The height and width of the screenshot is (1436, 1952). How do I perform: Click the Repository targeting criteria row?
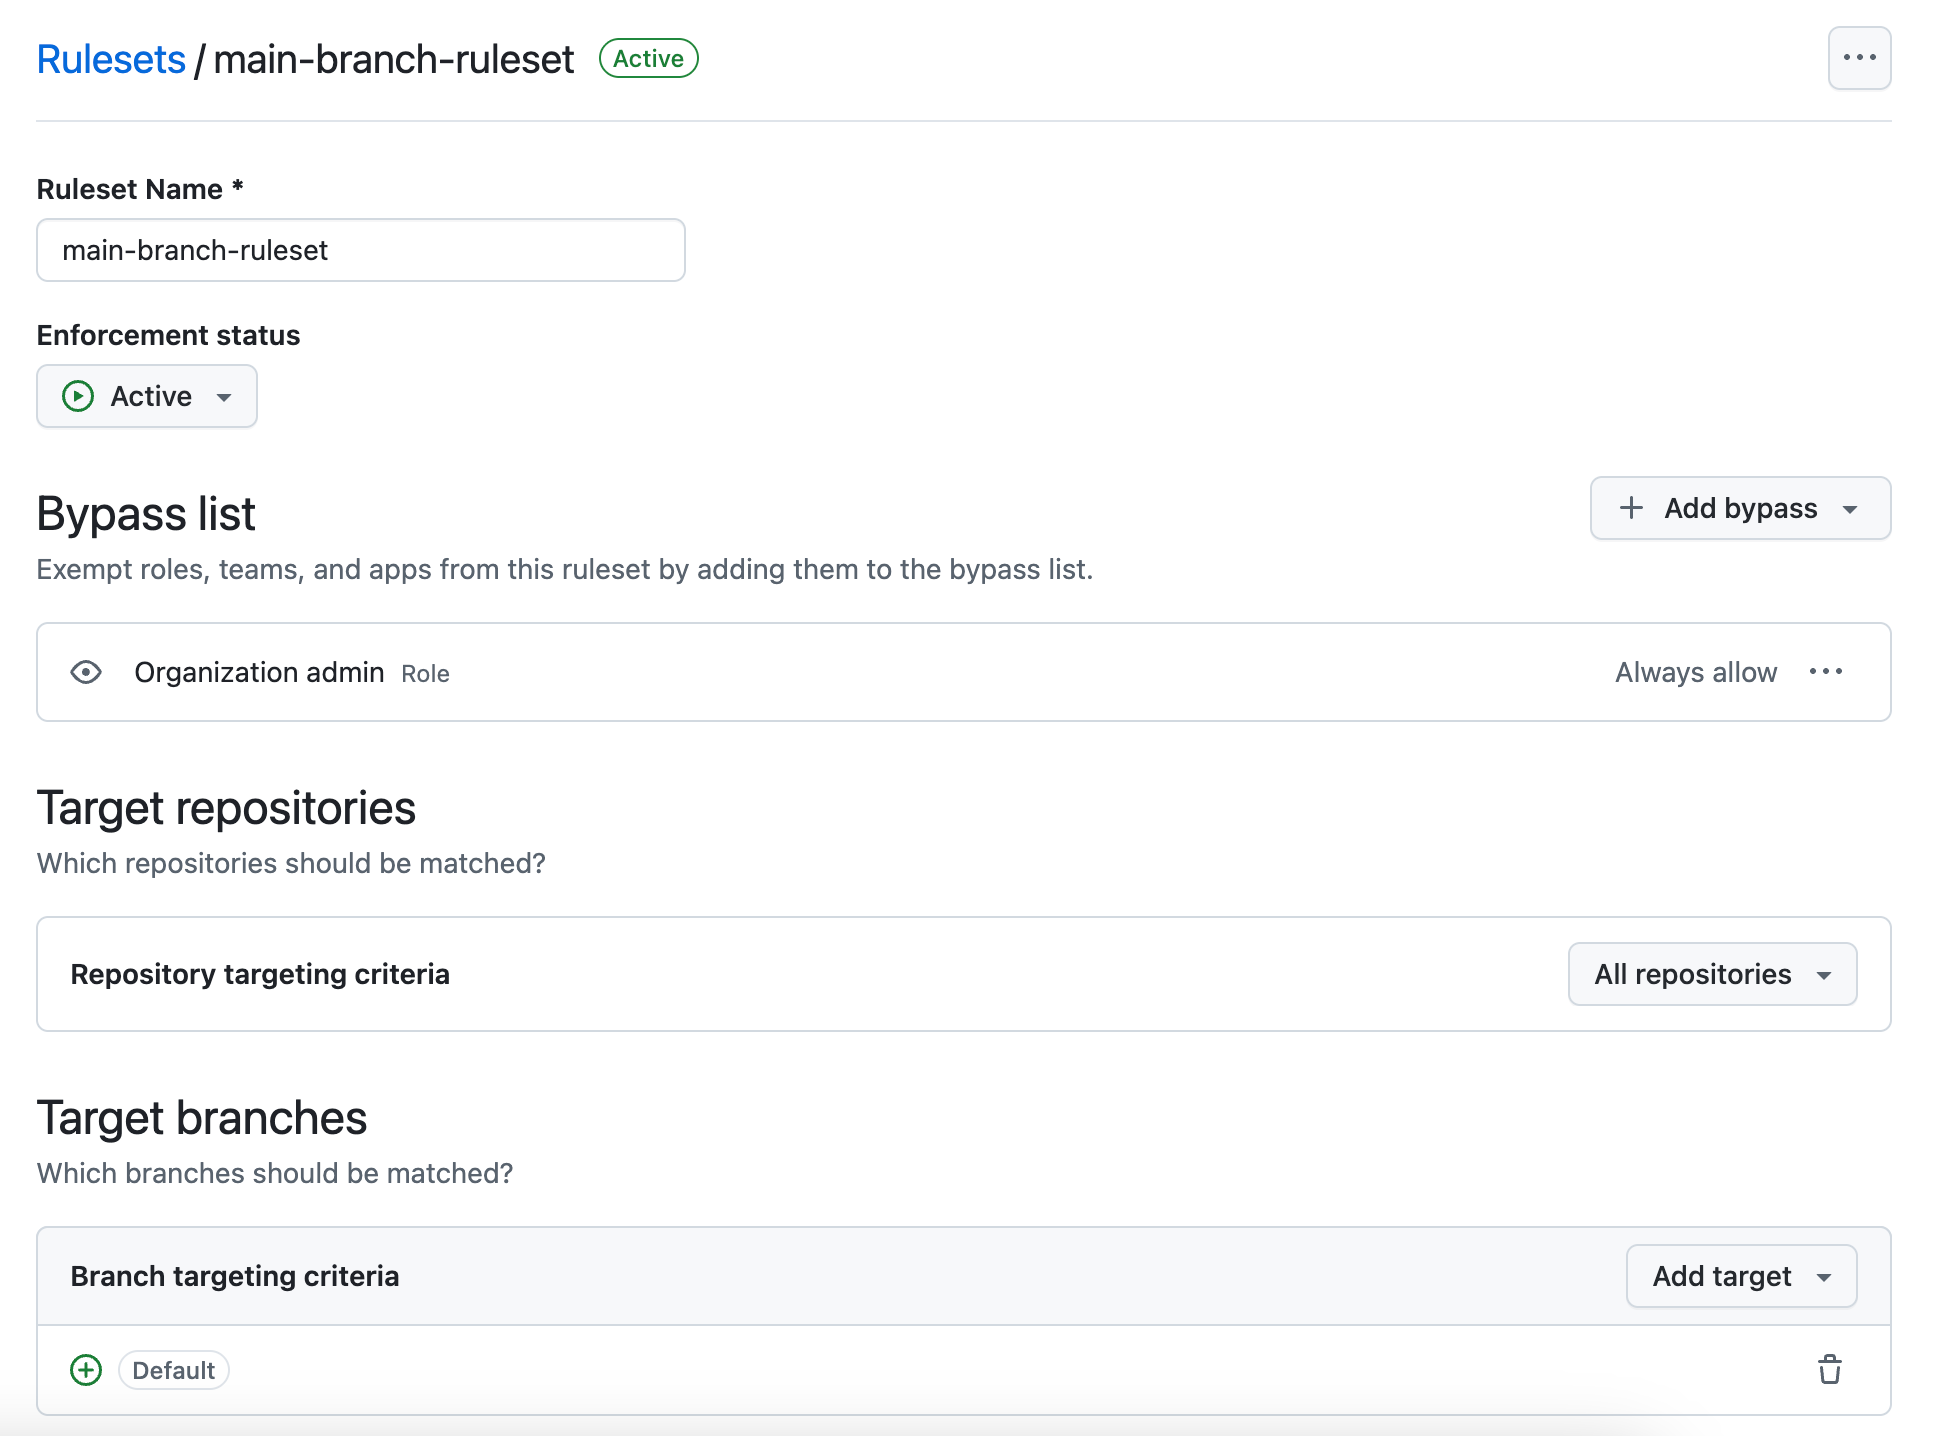[x=964, y=974]
